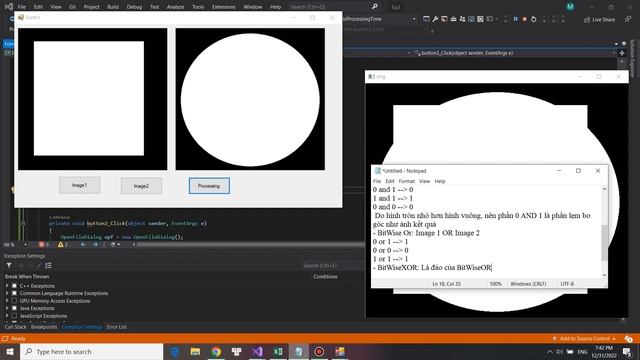Click the red record app taskbar icon
Screen dimensions: 640x360
pos(319,351)
